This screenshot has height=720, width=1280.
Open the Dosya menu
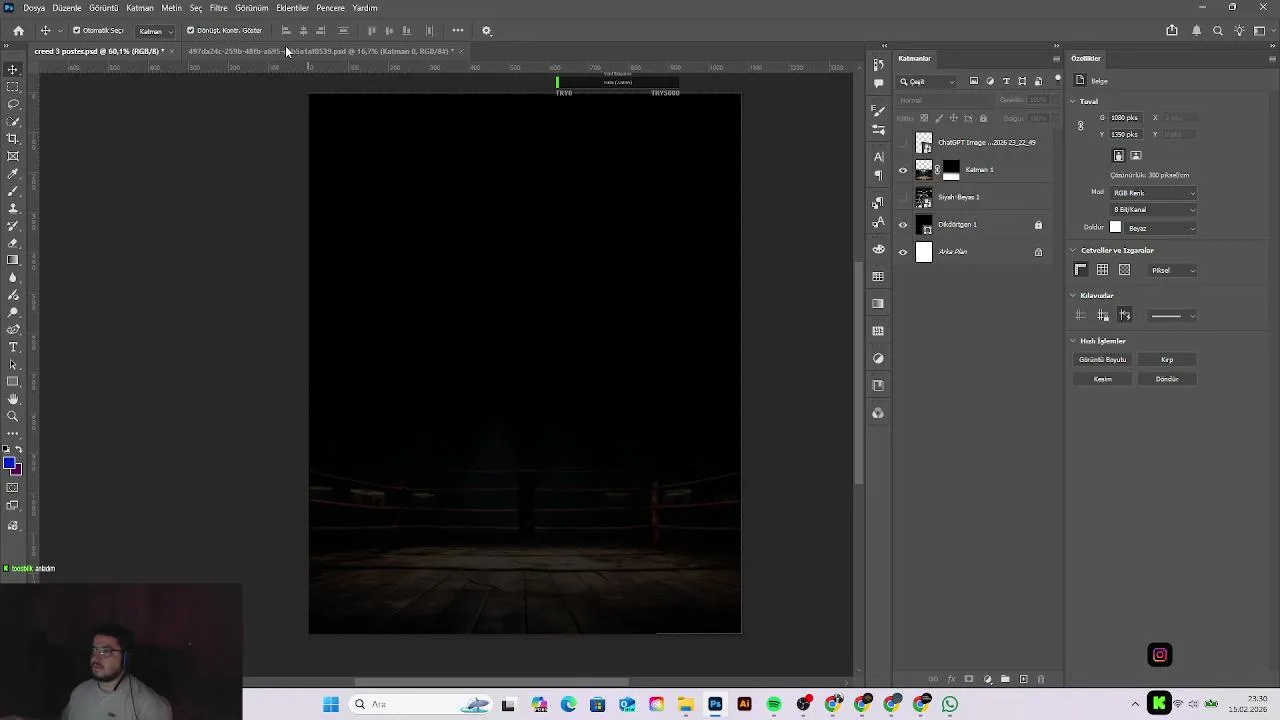tap(34, 8)
